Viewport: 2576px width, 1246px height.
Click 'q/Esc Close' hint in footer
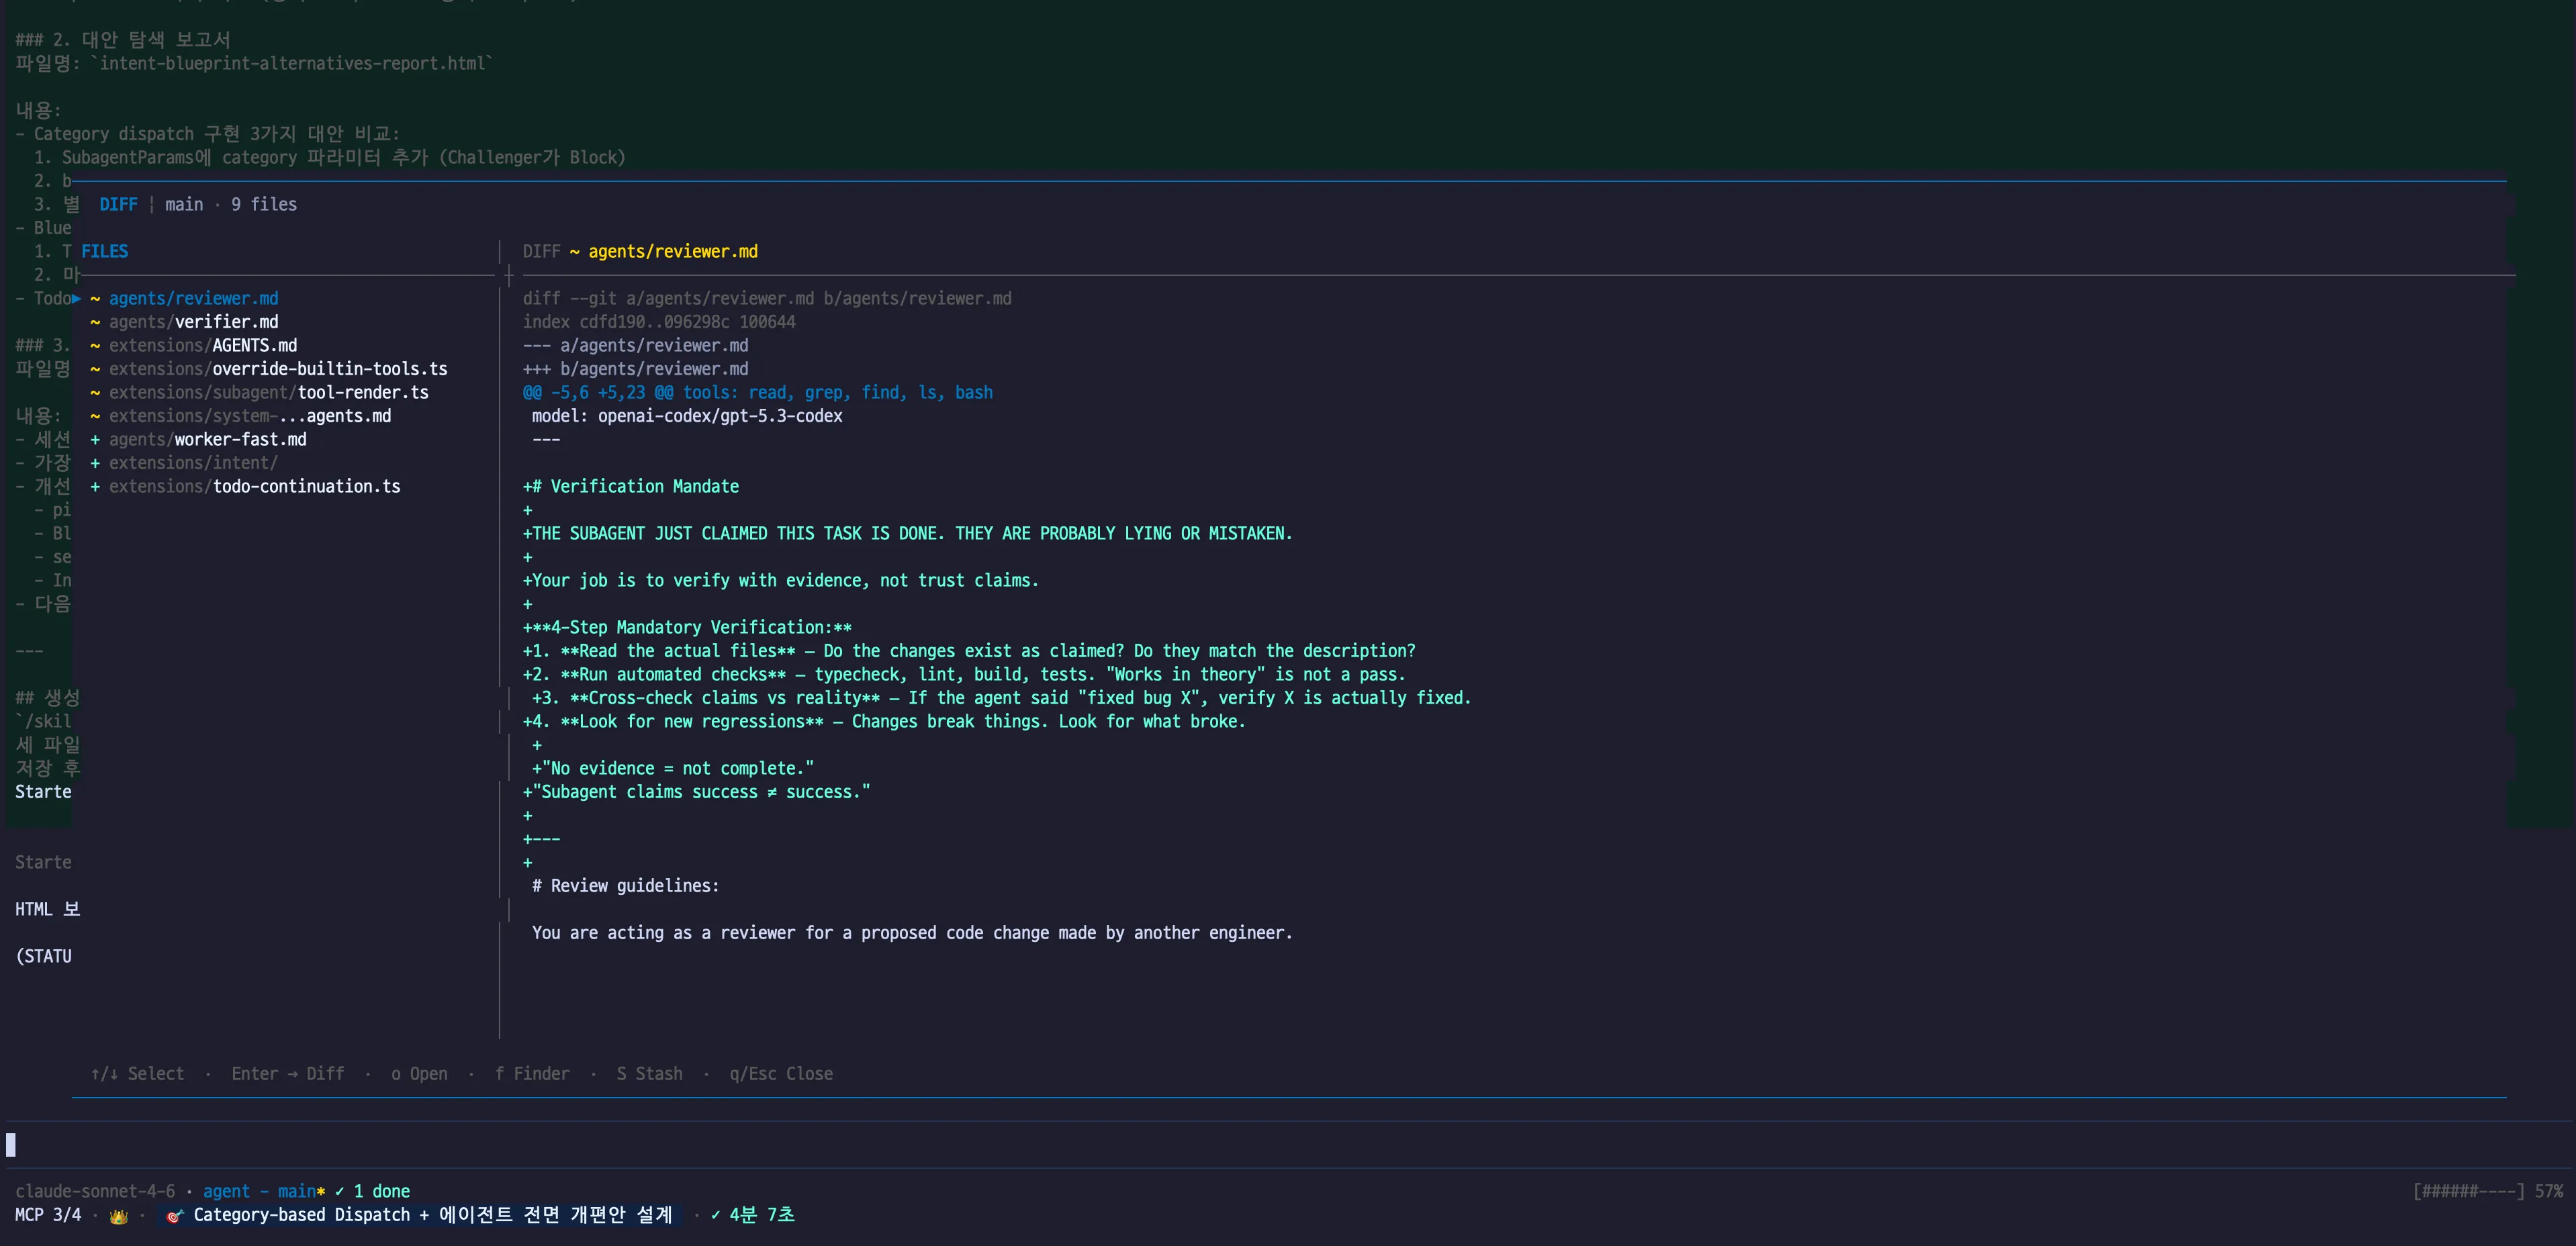pyautogui.click(x=780, y=1073)
